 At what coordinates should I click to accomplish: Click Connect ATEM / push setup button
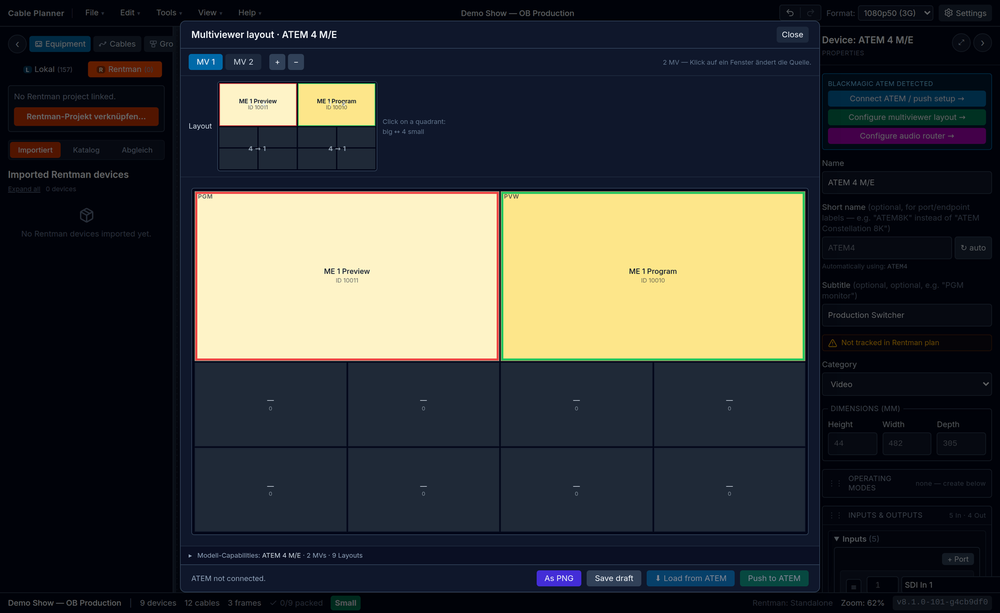point(906,99)
